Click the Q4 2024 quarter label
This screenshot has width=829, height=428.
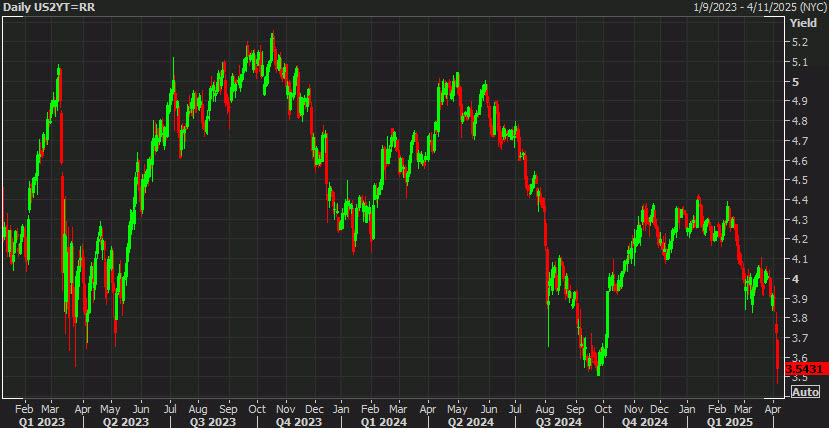[645, 422]
